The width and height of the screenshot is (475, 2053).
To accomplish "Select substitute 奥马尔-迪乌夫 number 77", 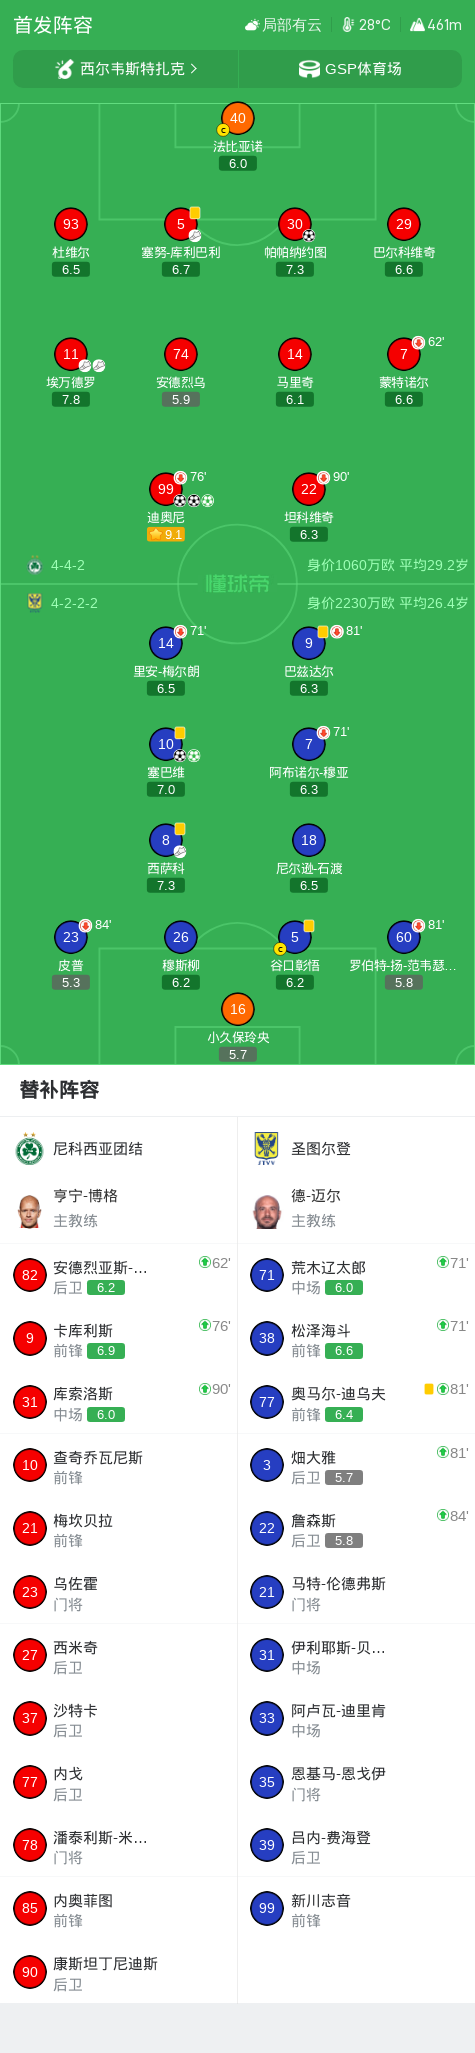I will 356,1403.
